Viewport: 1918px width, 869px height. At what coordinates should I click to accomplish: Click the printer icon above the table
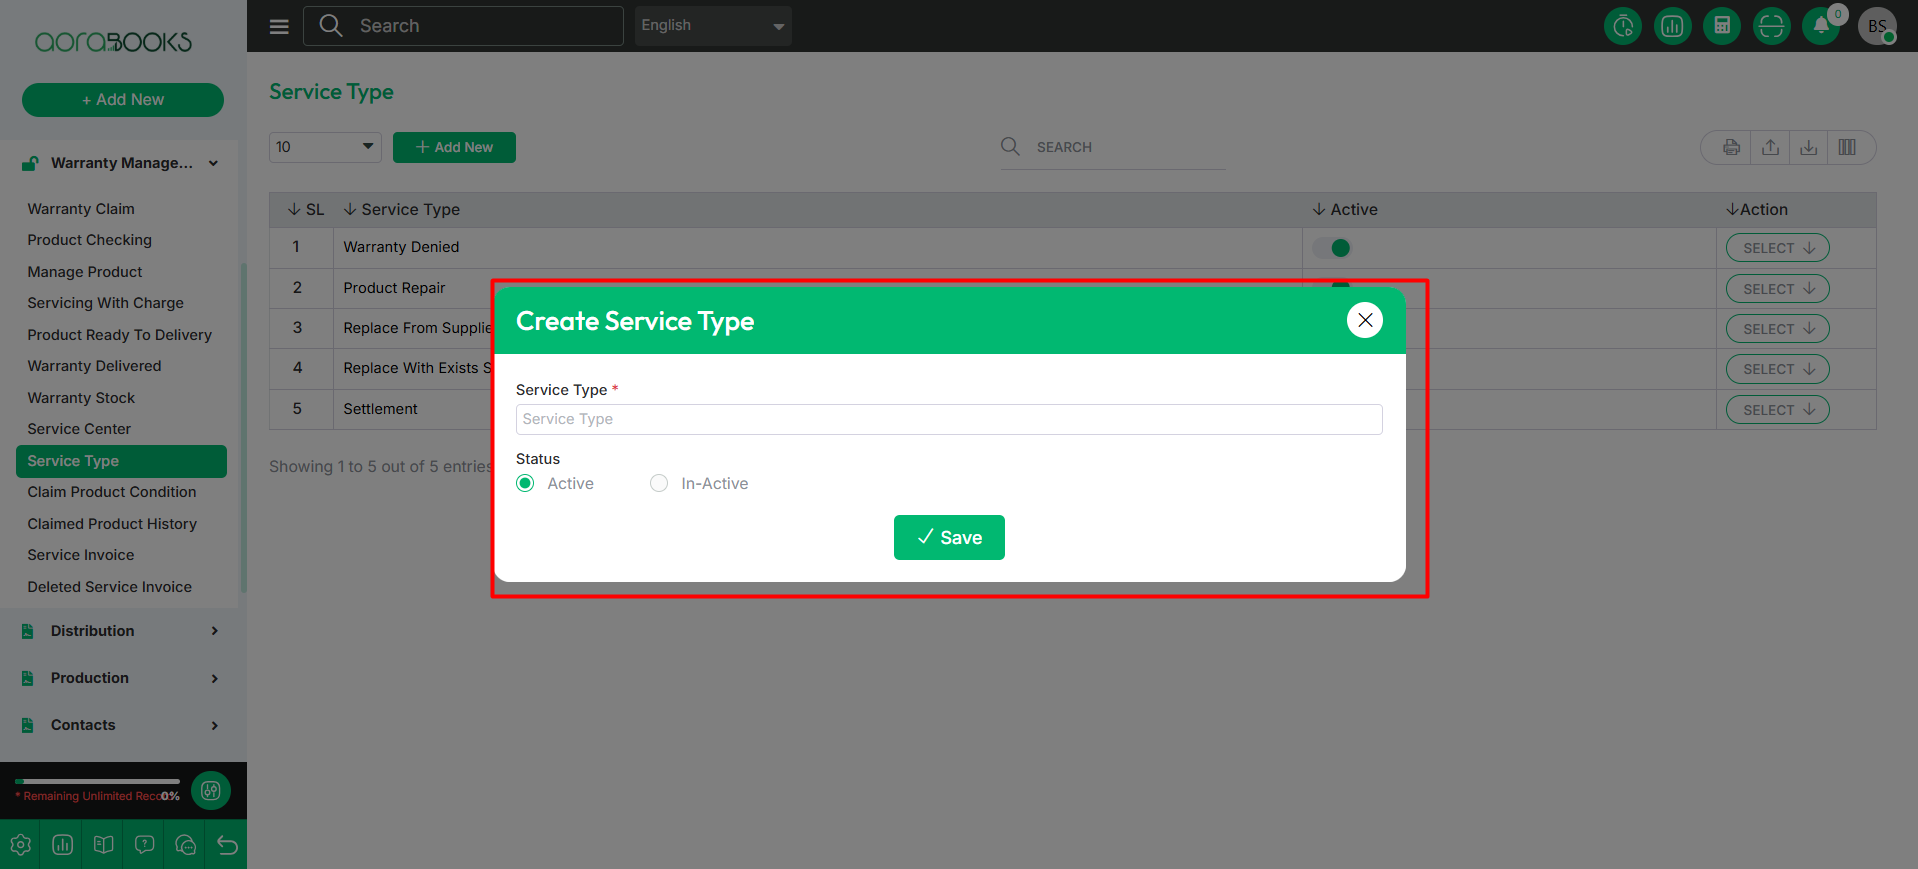point(1731,148)
